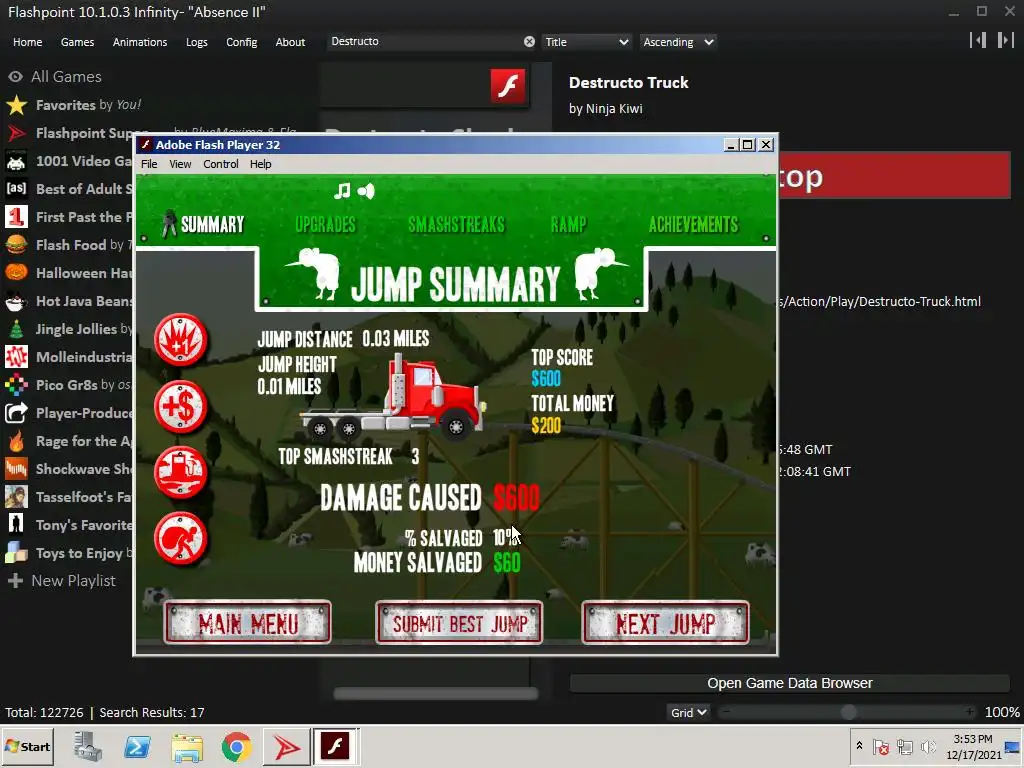Mute the game sound speaker icon
This screenshot has width=1024, height=768.
[366, 191]
